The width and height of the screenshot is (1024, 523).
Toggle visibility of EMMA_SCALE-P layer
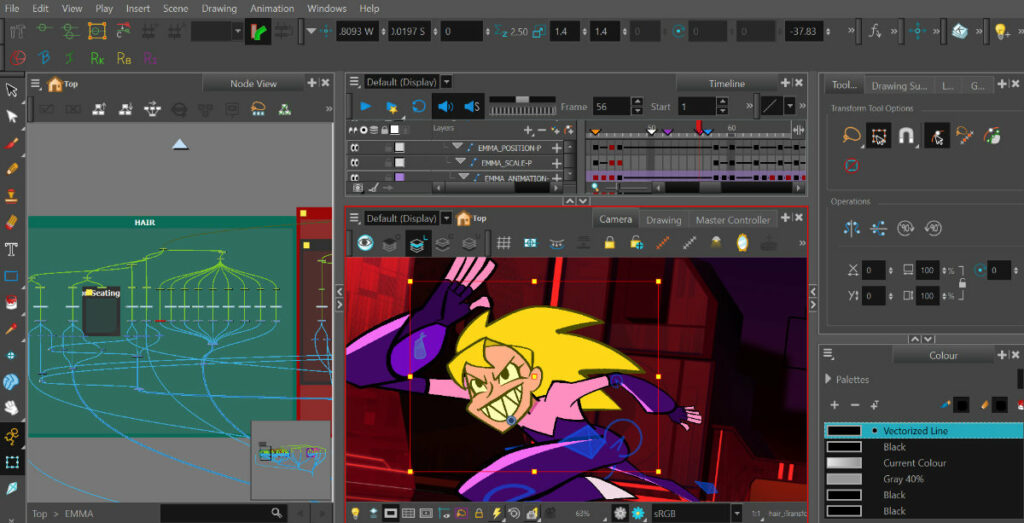pos(355,163)
